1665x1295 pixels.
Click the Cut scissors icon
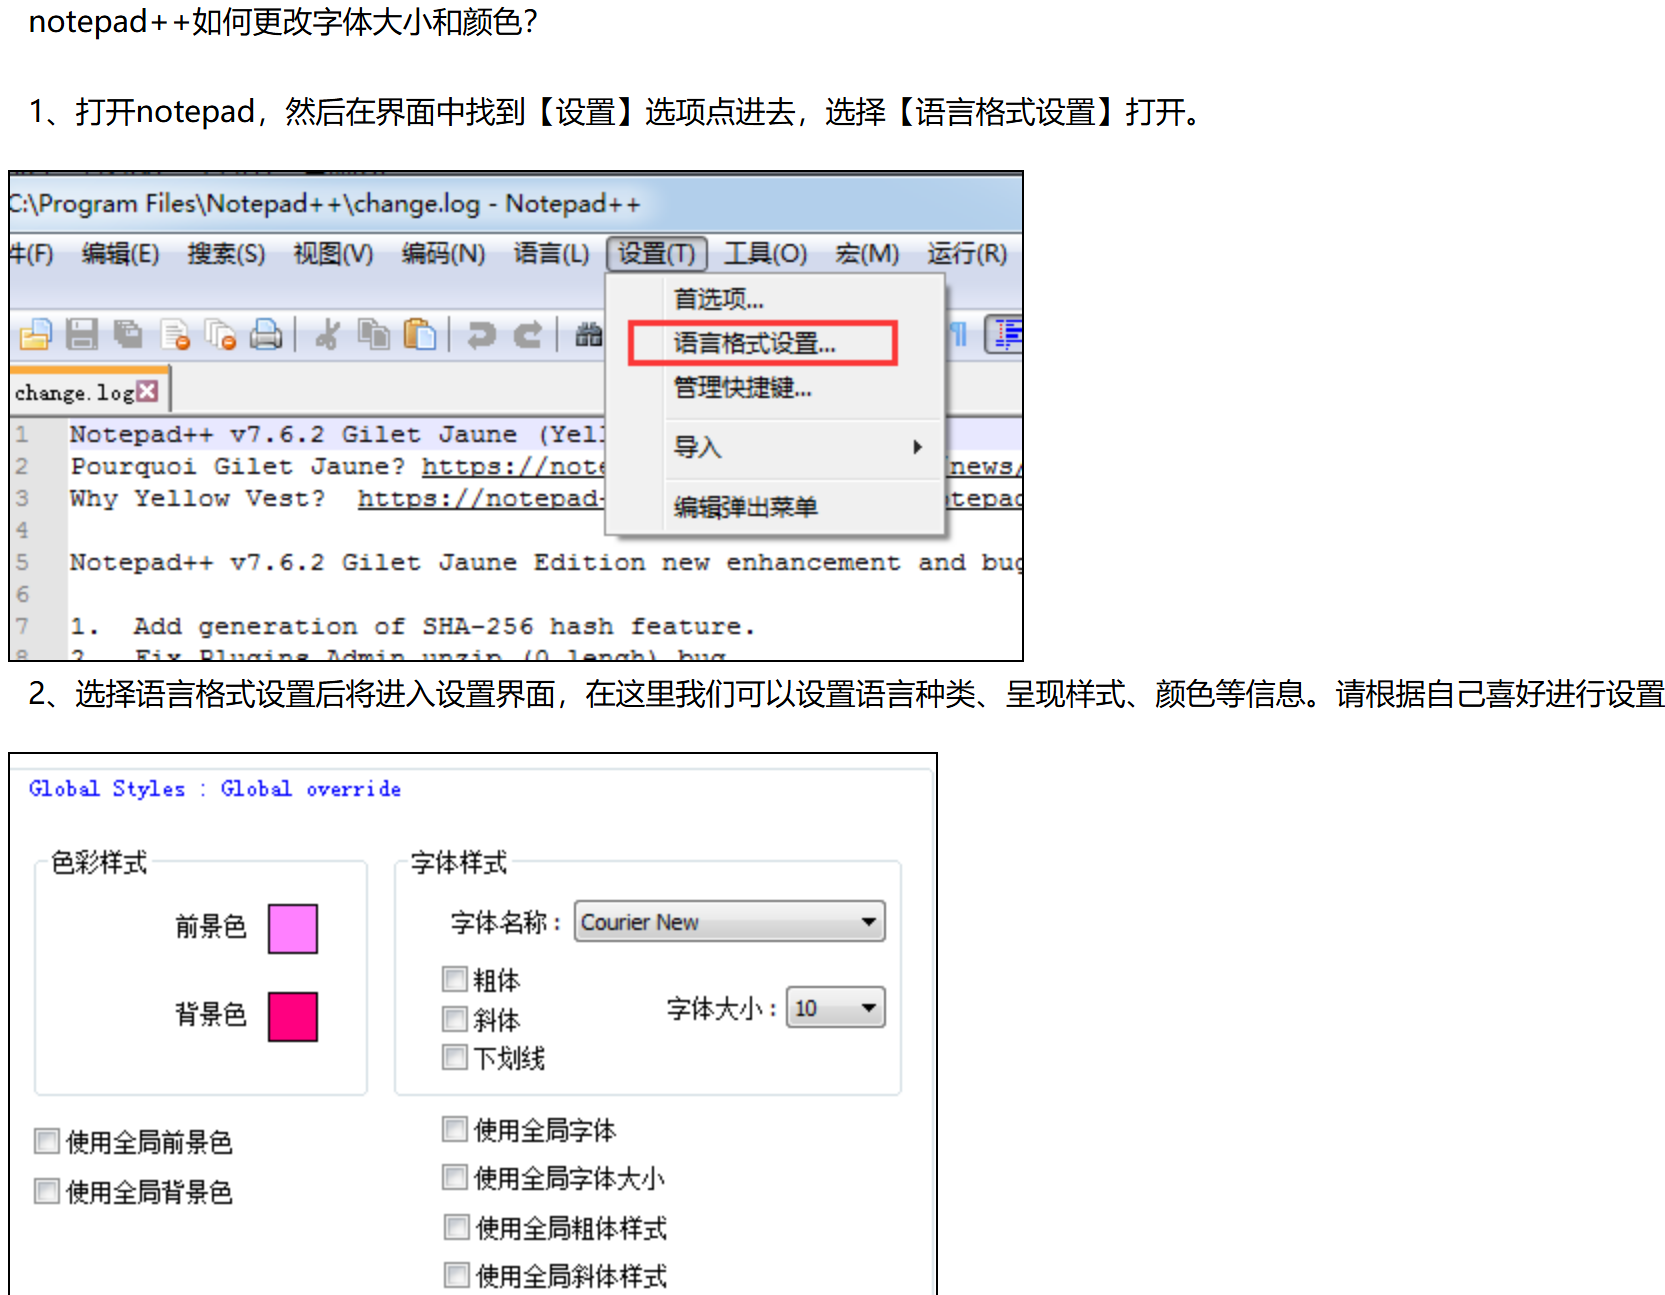[x=327, y=334]
